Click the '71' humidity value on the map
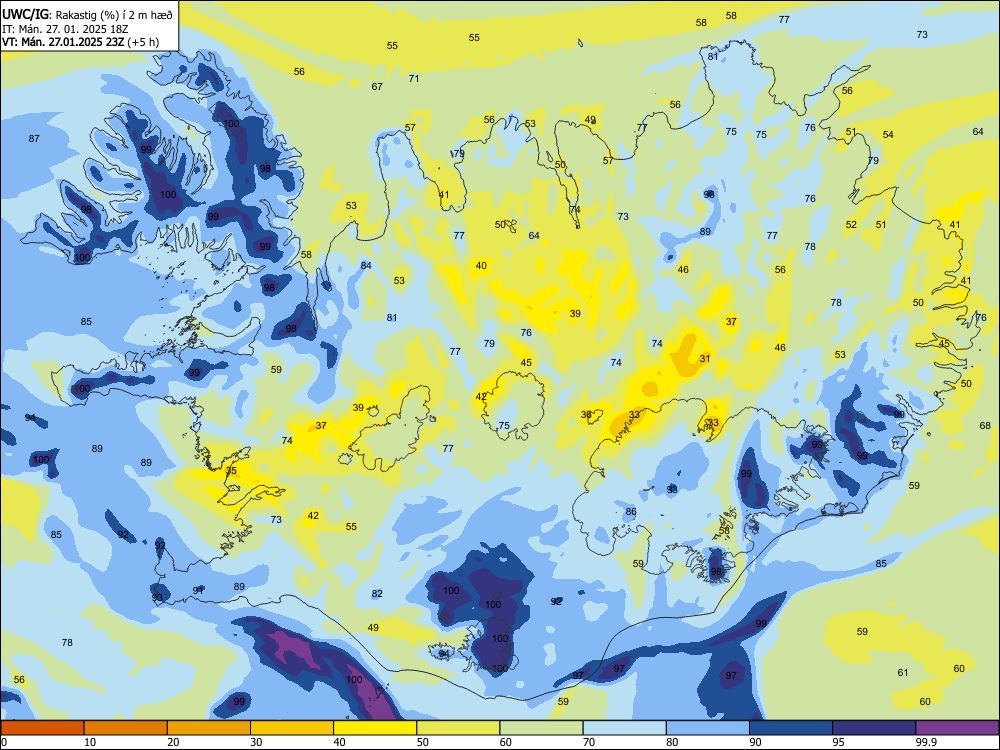 point(414,78)
